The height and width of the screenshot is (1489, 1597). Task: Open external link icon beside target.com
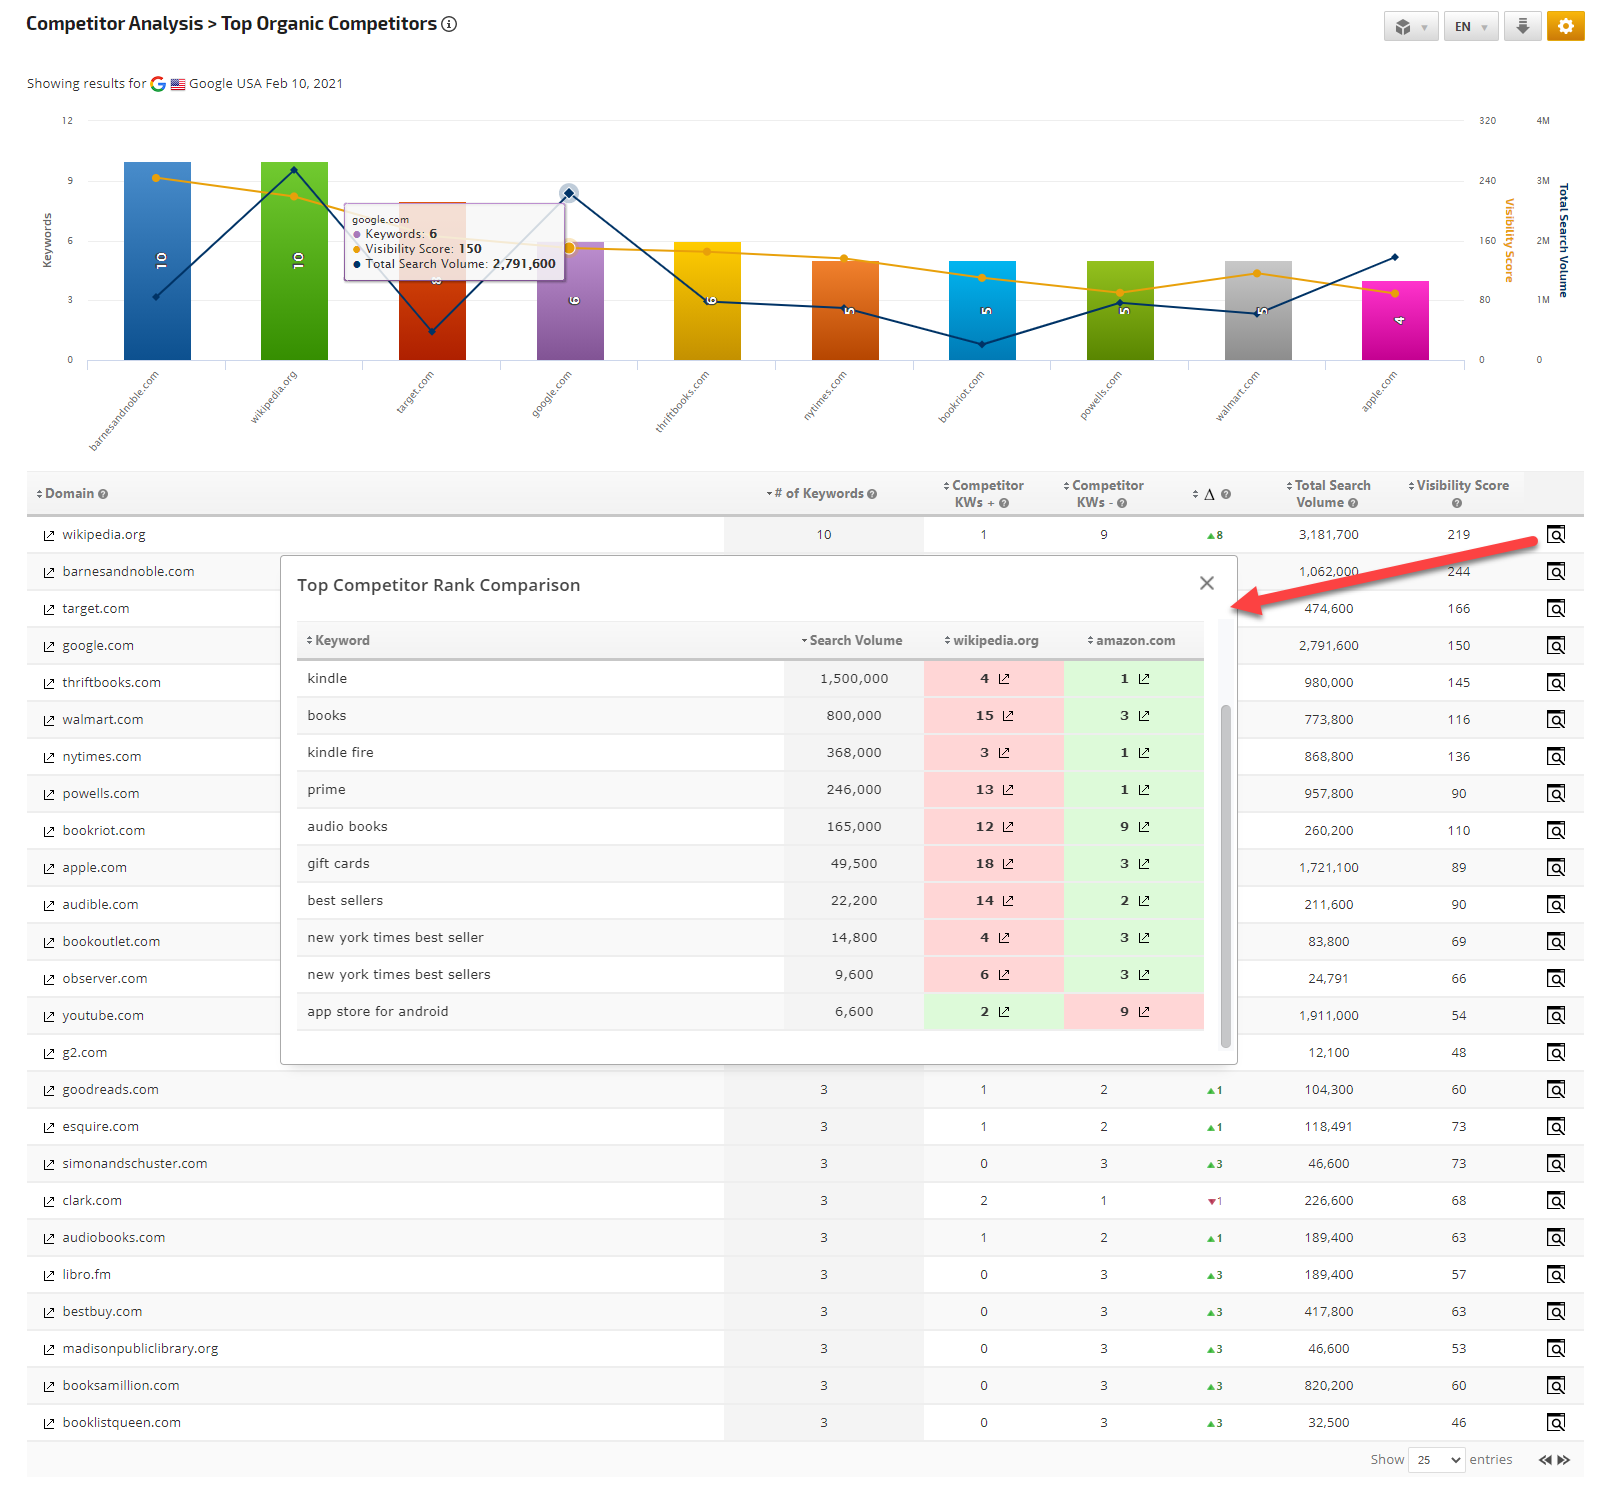click(x=49, y=610)
